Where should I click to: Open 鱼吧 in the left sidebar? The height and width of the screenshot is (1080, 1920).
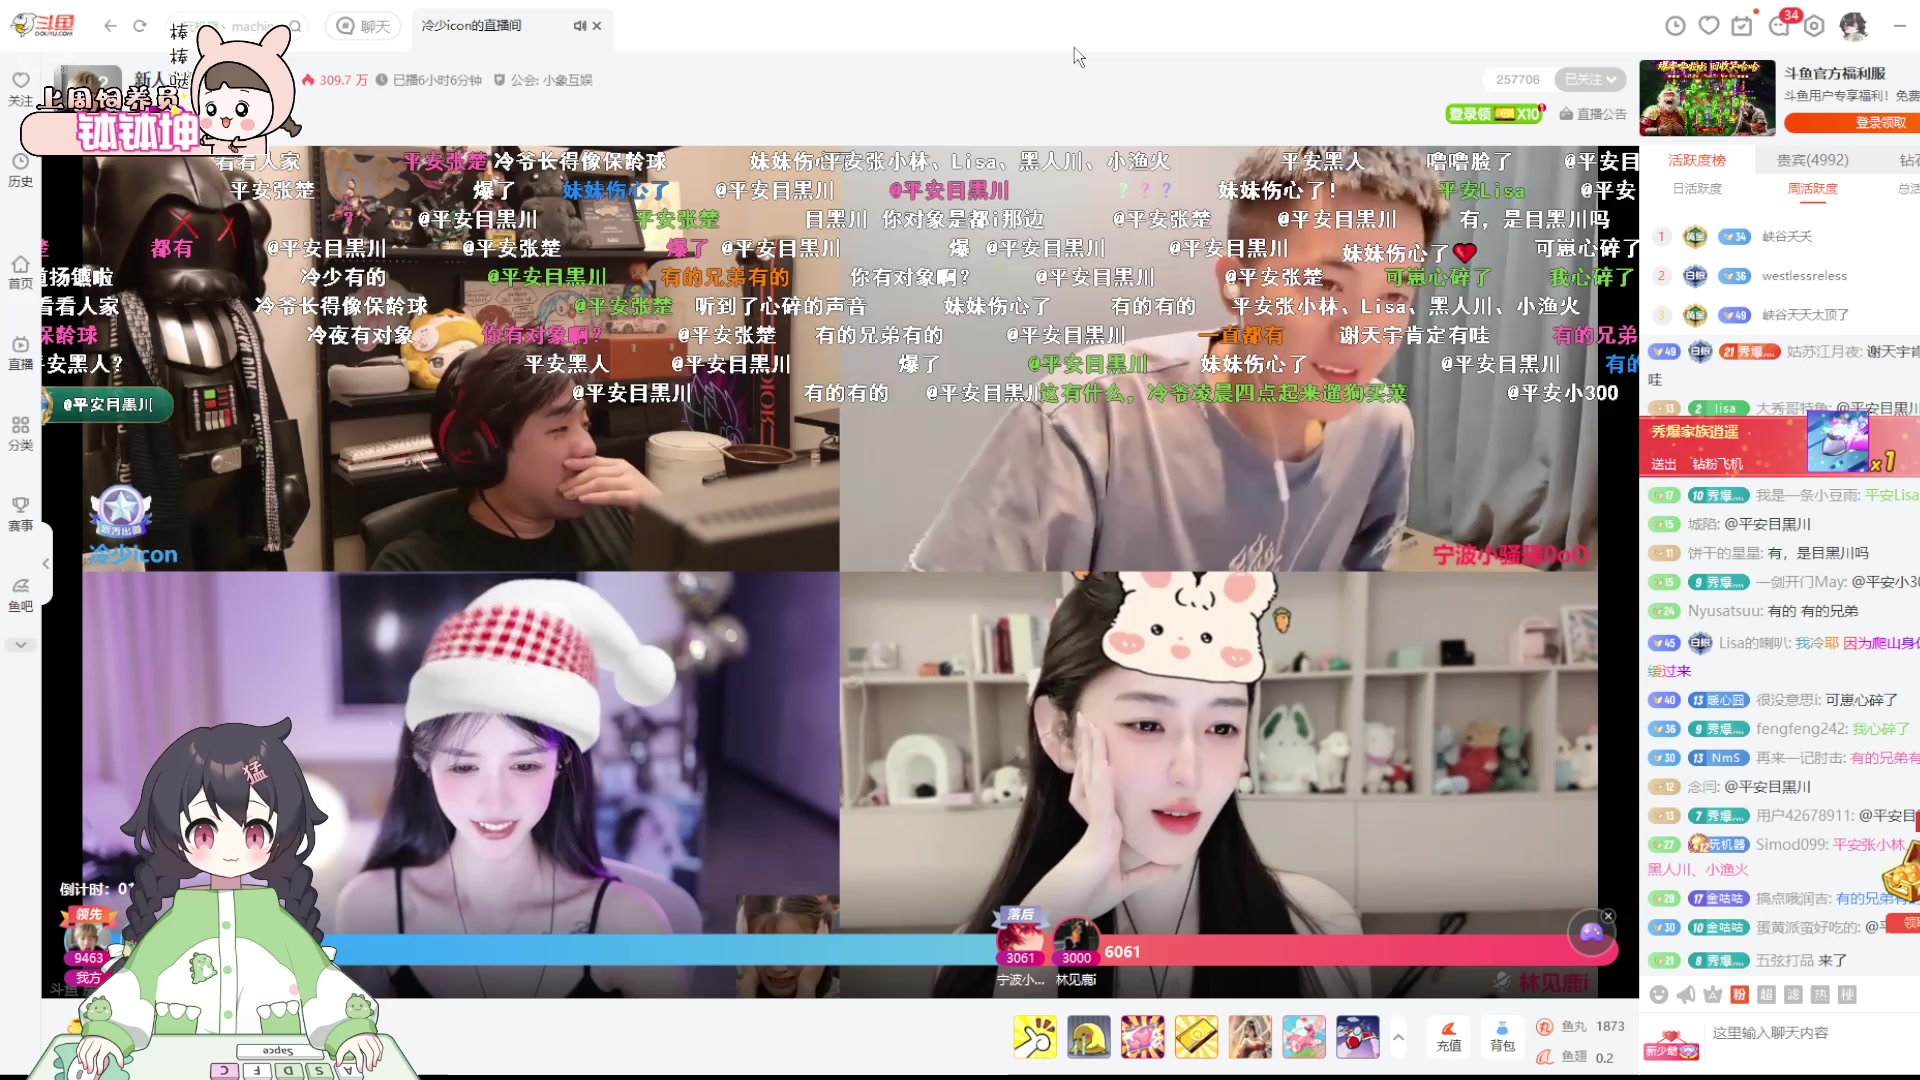pos(20,595)
